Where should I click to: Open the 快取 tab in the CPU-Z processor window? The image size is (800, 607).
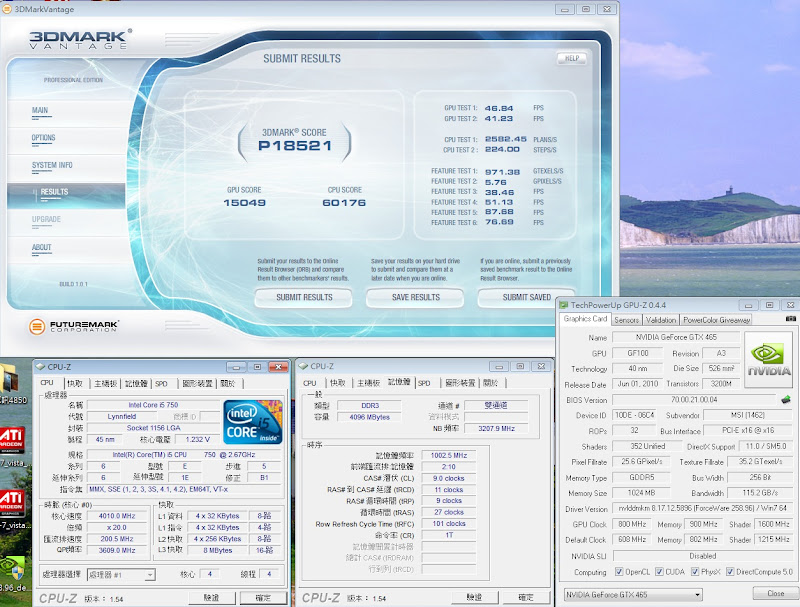pyautogui.click(x=75, y=383)
